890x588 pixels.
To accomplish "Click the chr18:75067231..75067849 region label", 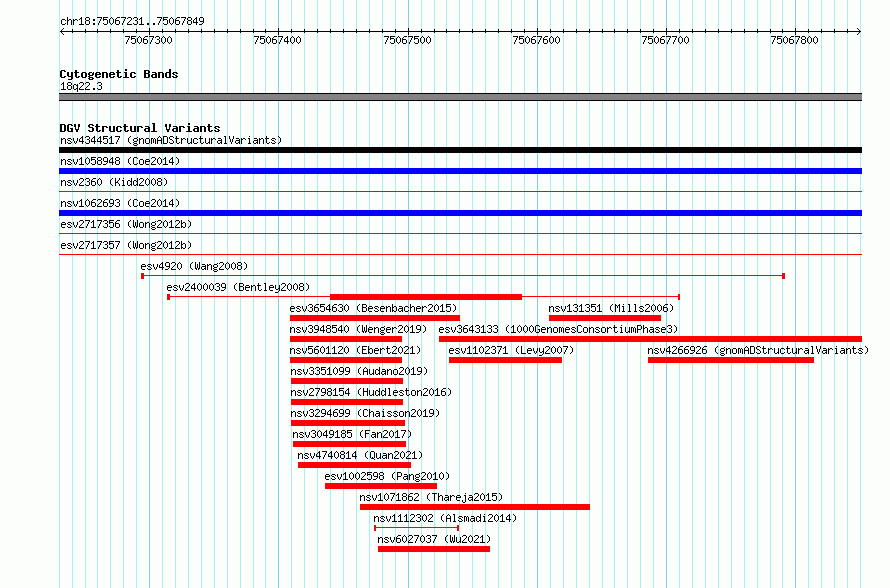I will tap(132, 21).
